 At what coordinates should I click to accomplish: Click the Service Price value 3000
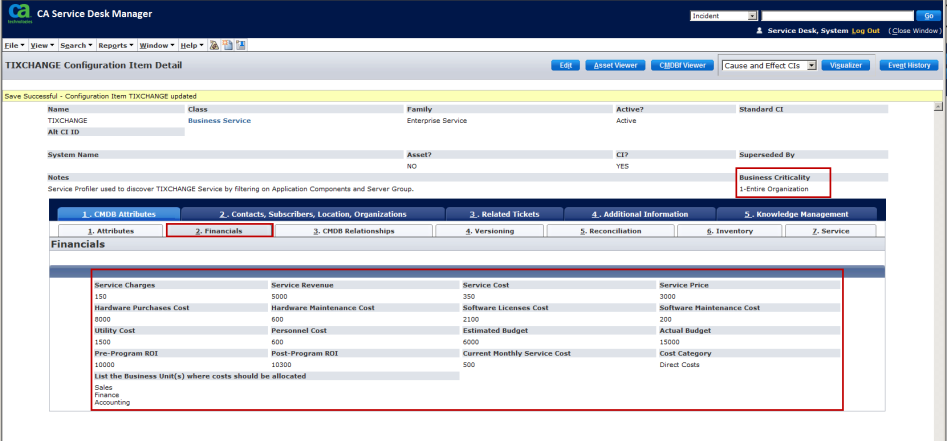(667, 297)
